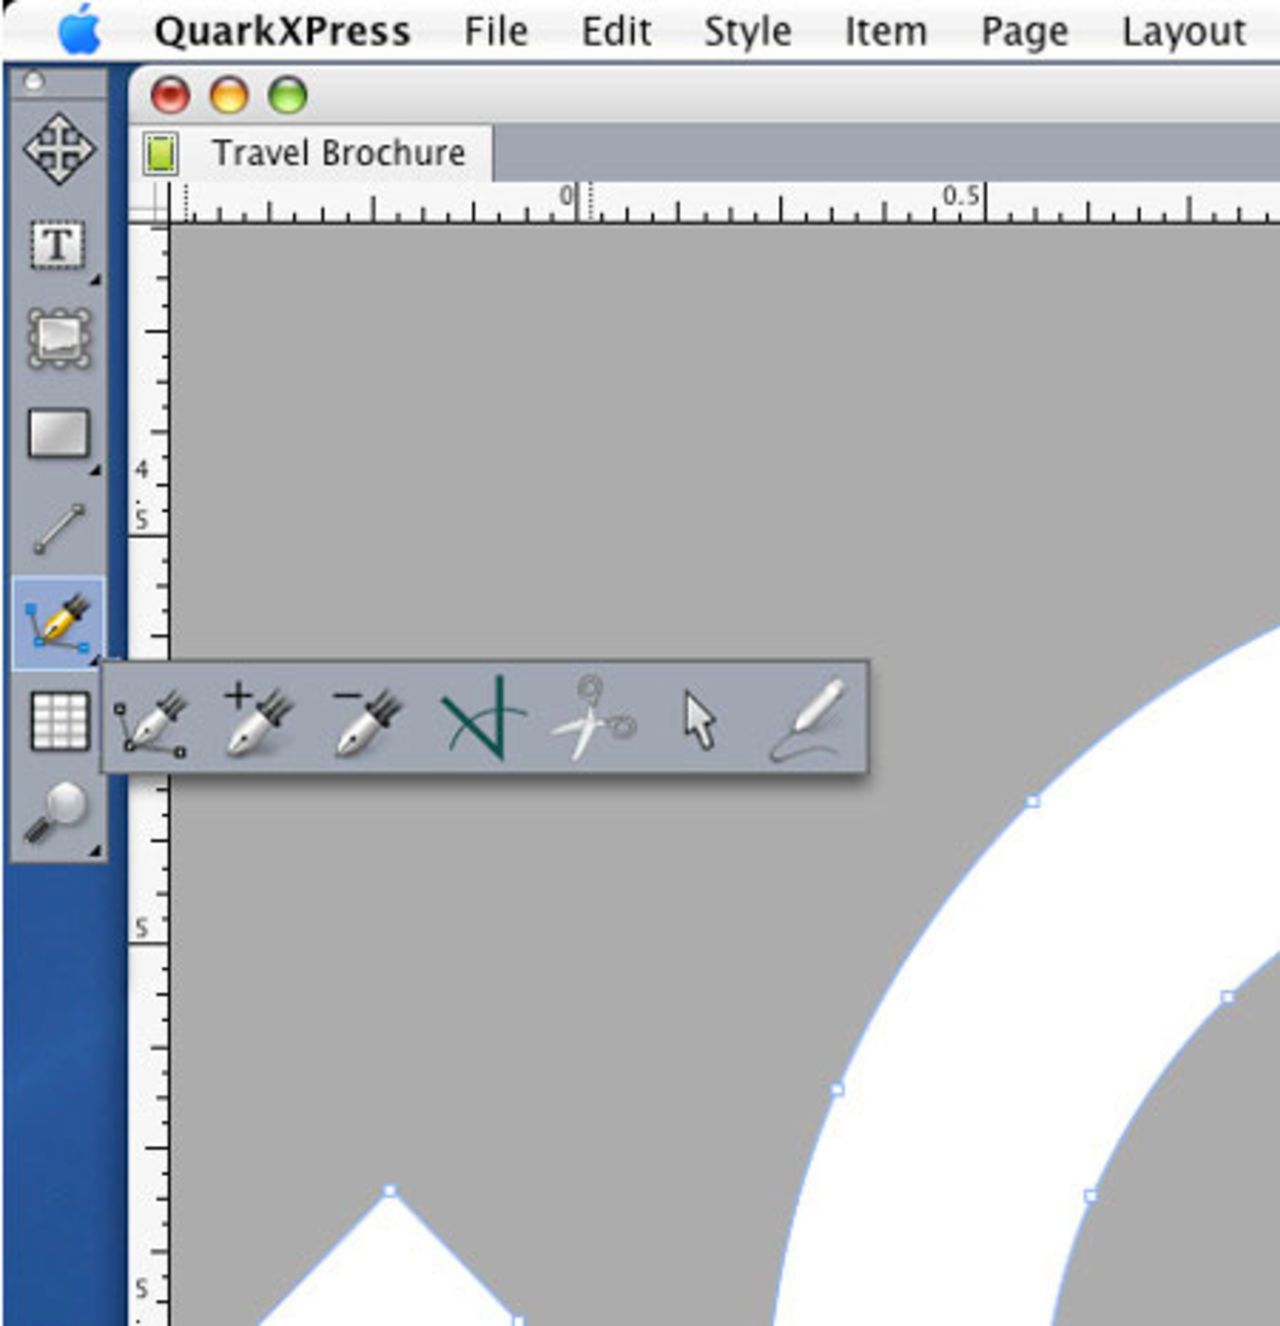Select the Freehand Line tool
The width and height of the screenshot is (1280, 1326).
click(810, 715)
